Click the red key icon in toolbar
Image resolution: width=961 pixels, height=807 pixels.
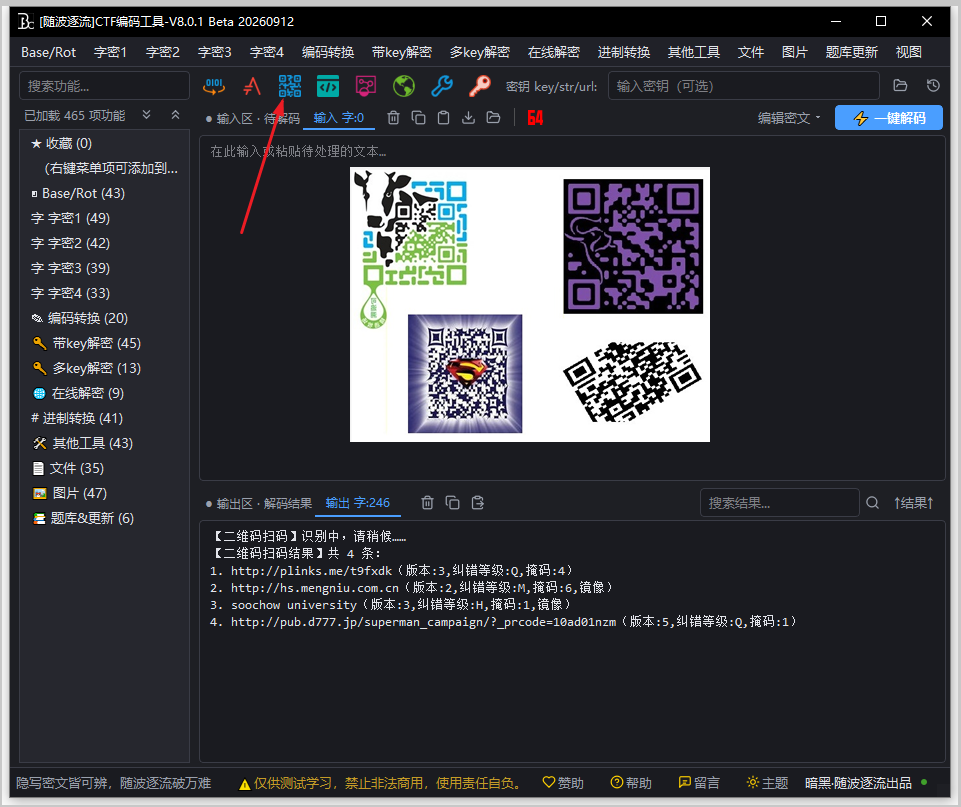point(480,86)
